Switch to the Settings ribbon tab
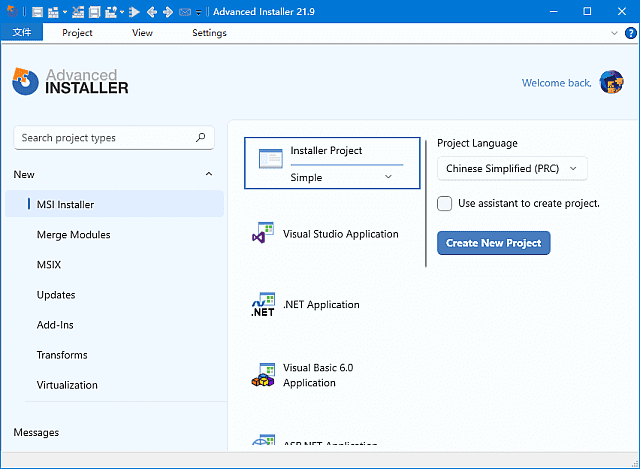640x469 pixels. [x=209, y=33]
